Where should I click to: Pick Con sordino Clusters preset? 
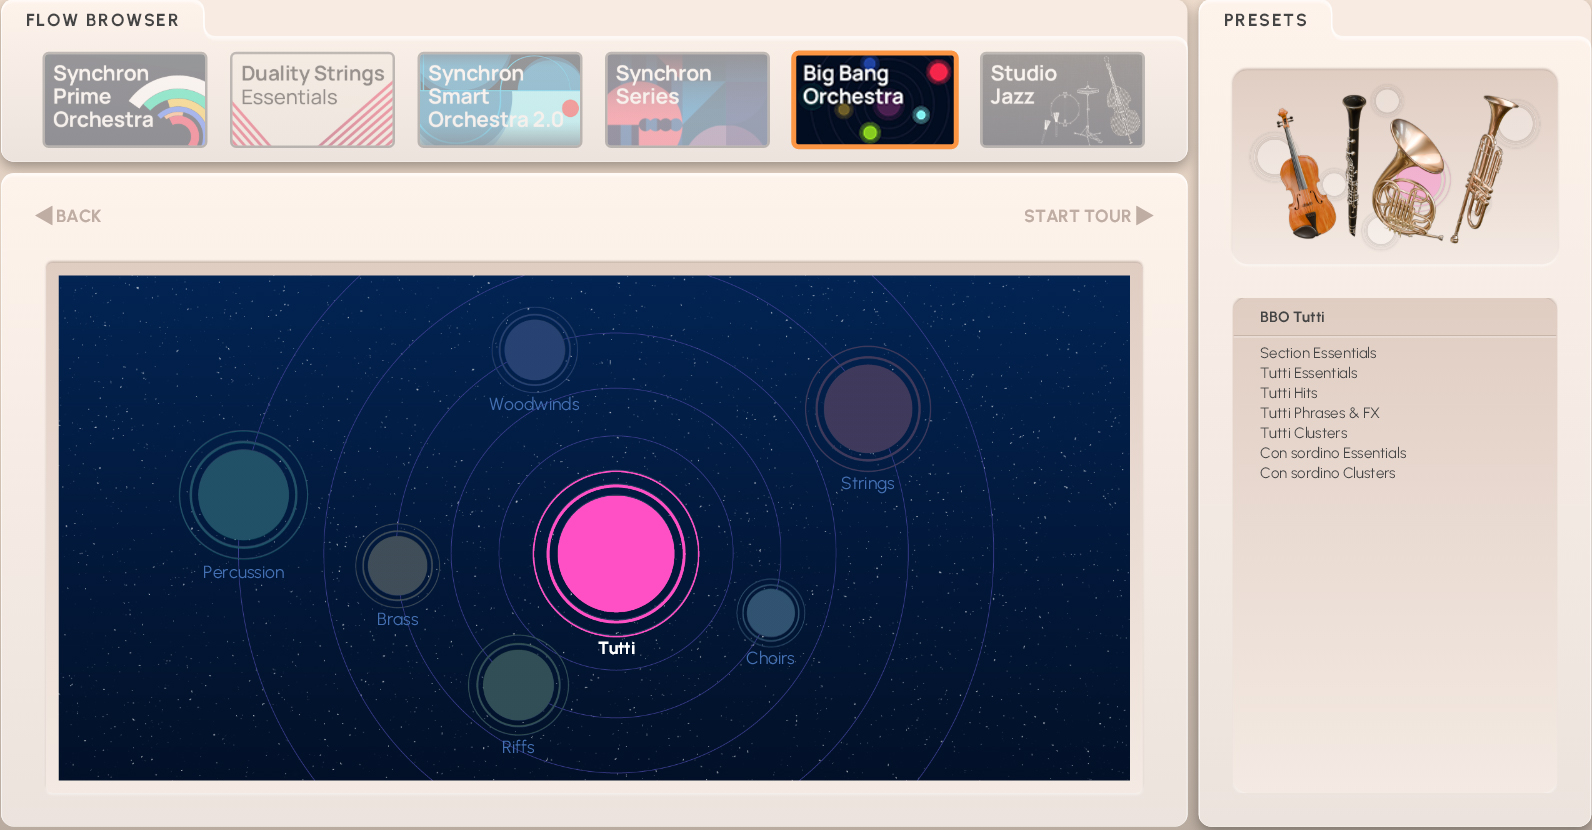click(1327, 473)
